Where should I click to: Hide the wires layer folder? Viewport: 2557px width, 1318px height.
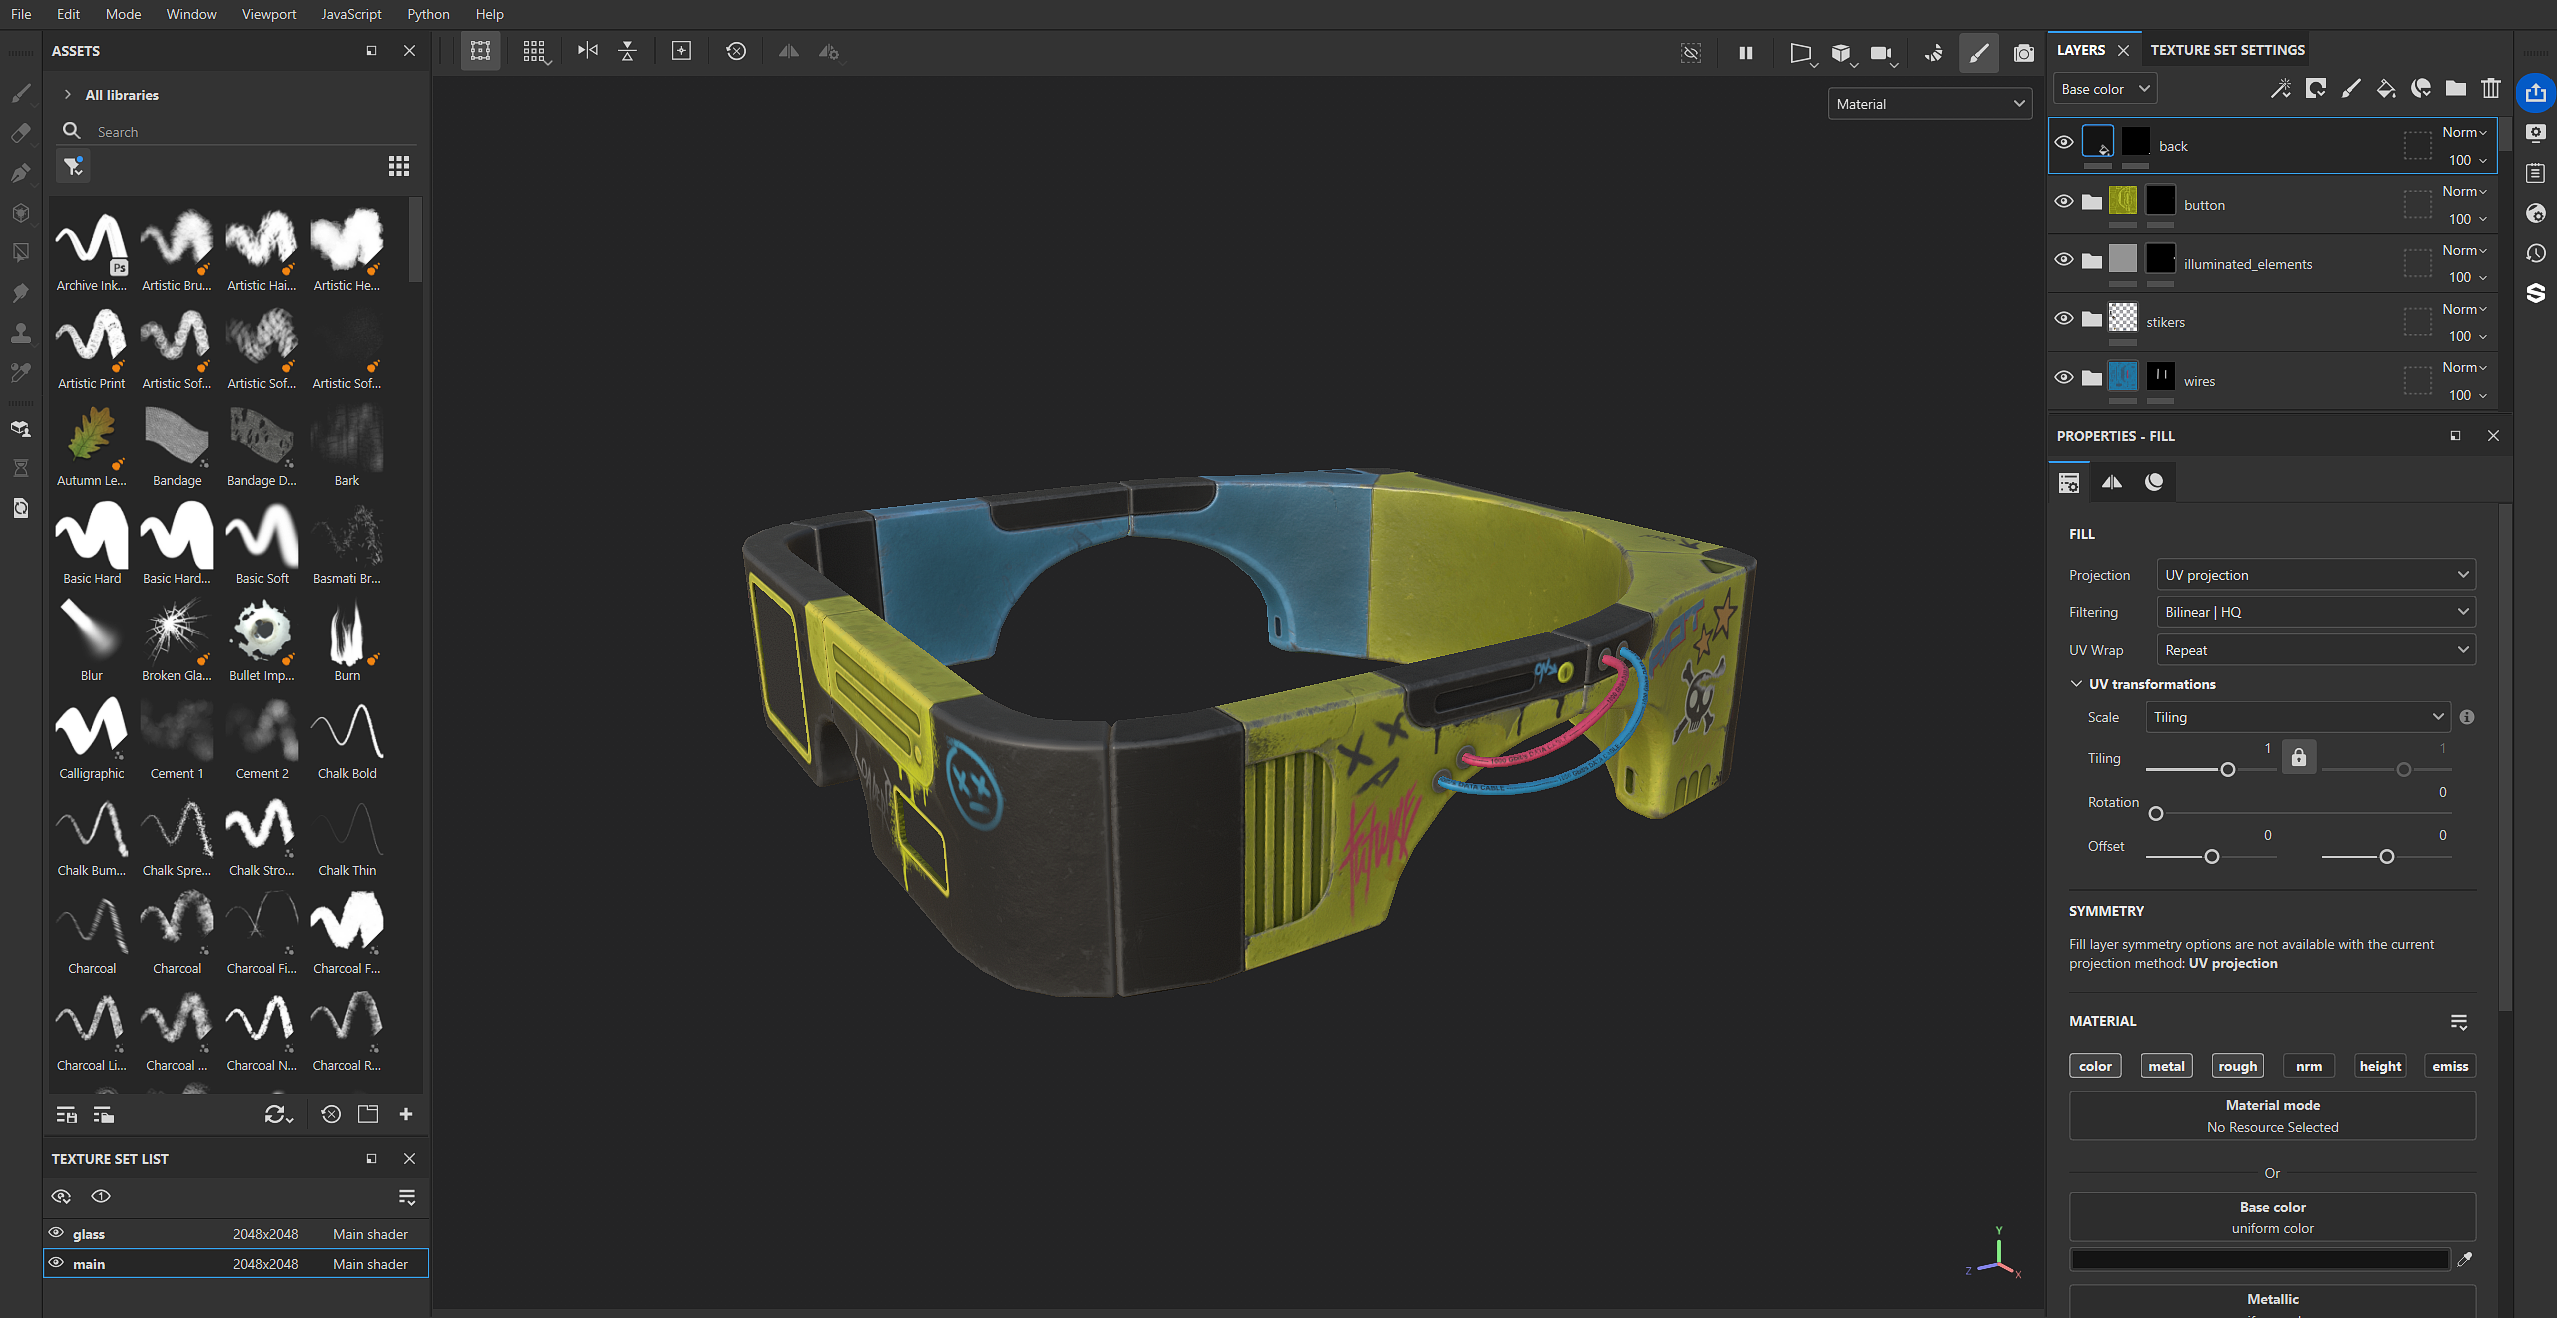2063,378
